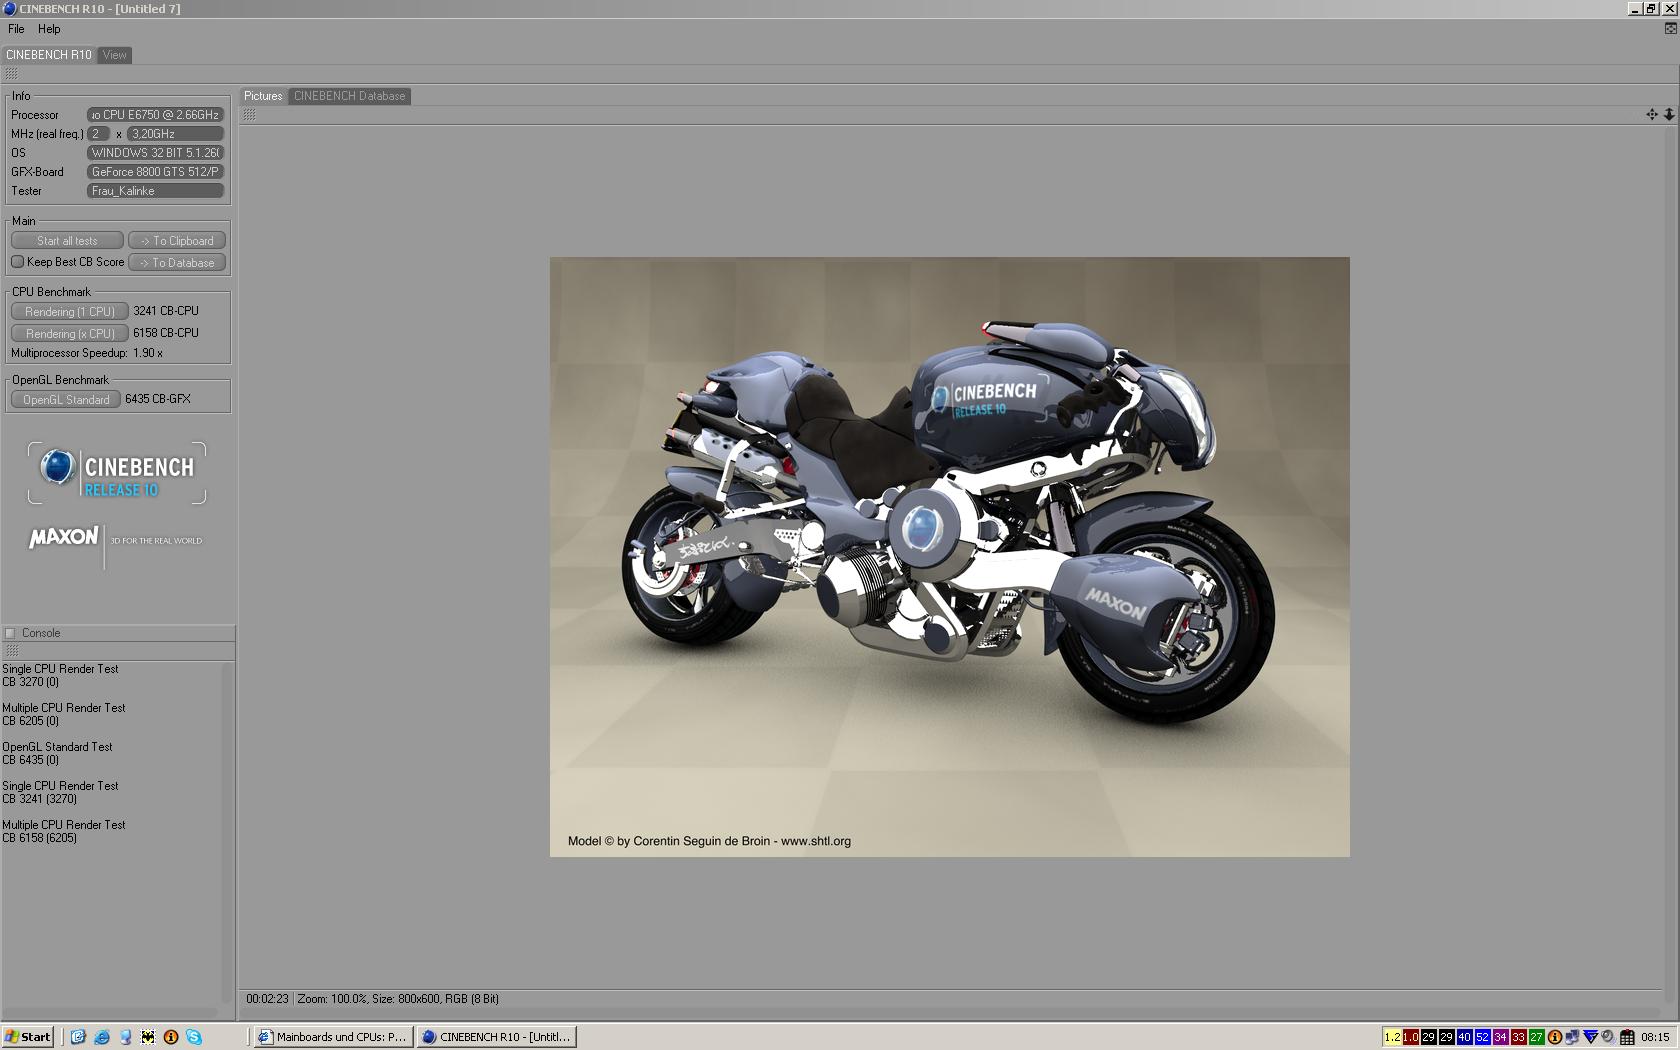Run the OpenGL Standard benchmark
The image size is (1680, 1050).
click(x=66, y=400)
